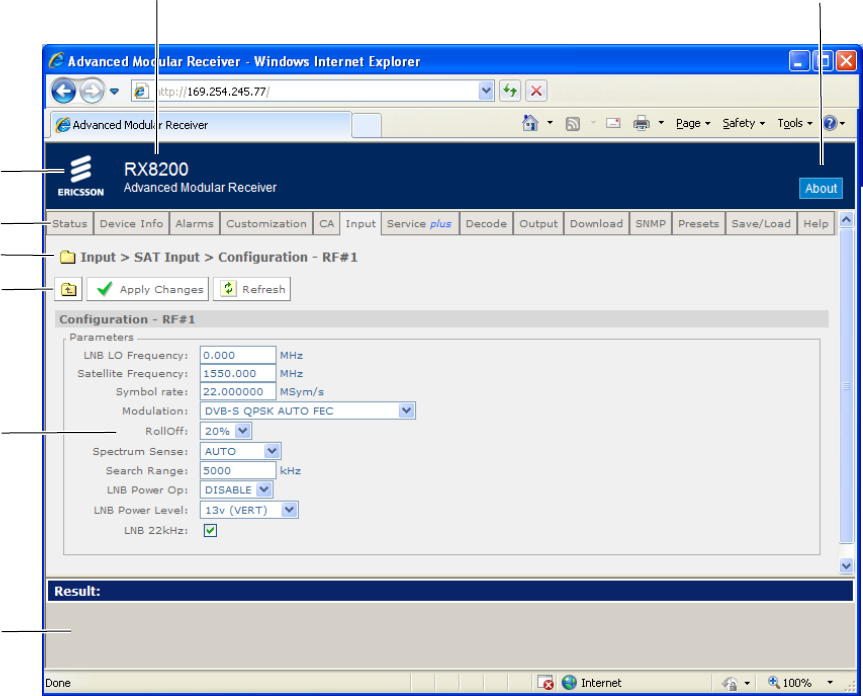
Task: Click the Apply Changes button
Action: [148, 289]
